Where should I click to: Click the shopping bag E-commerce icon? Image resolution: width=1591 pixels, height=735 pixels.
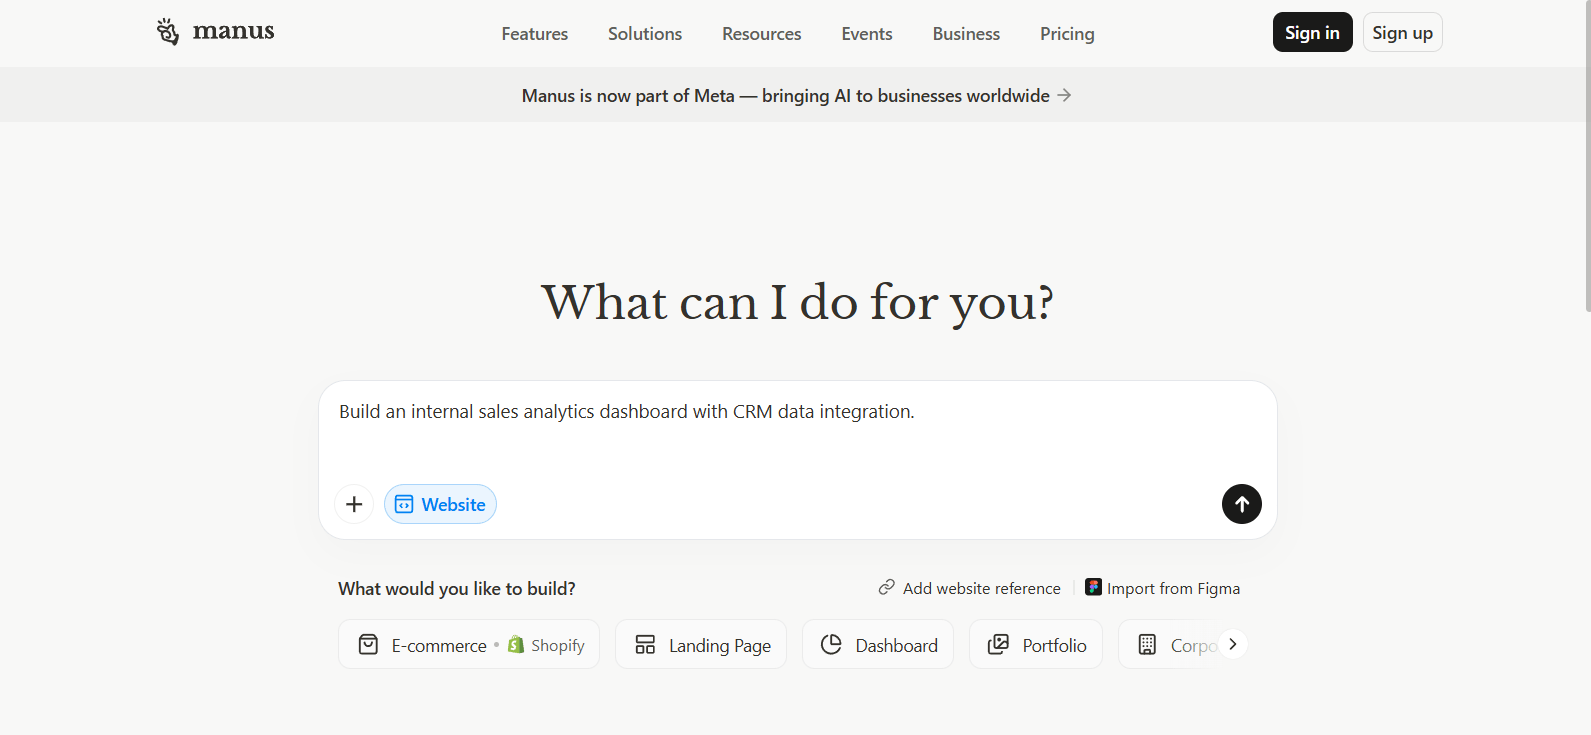pos(368,645)
